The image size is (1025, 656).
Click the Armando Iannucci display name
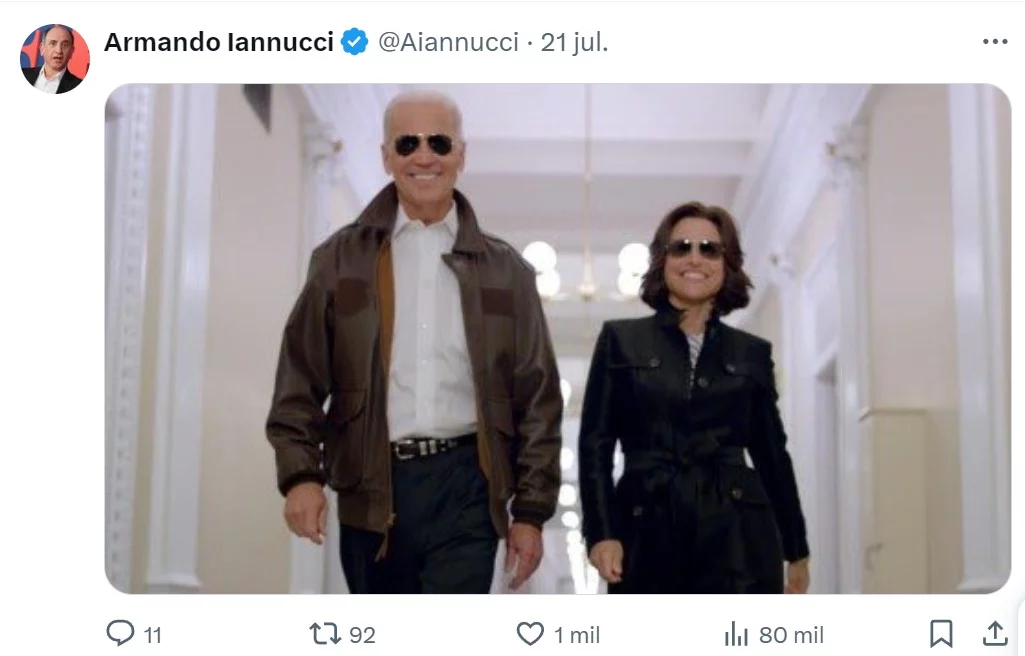click(219, 42)
